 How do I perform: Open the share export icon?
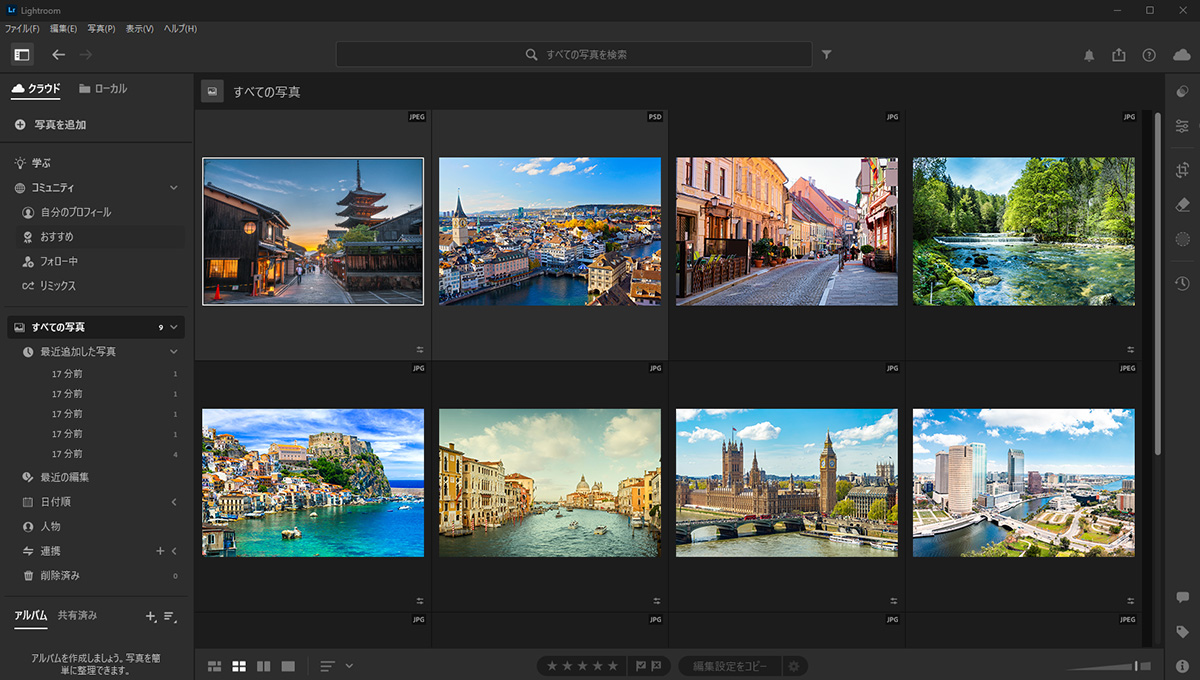pyautogui.click(x=1119, y=56)
